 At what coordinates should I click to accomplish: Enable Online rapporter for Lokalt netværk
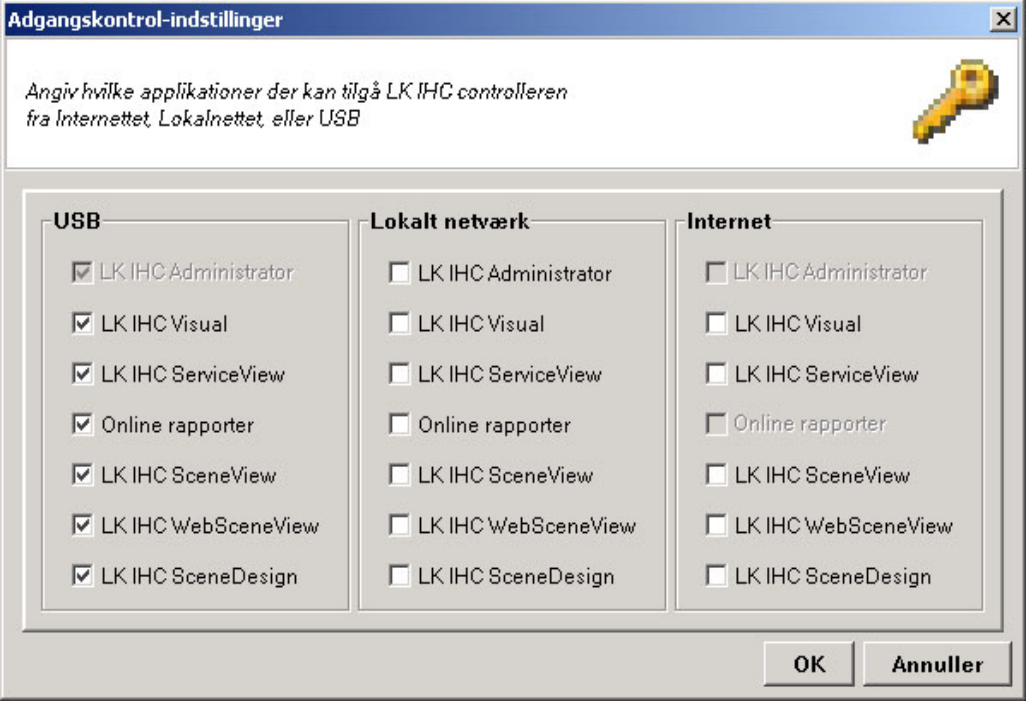tap(400, 425)
